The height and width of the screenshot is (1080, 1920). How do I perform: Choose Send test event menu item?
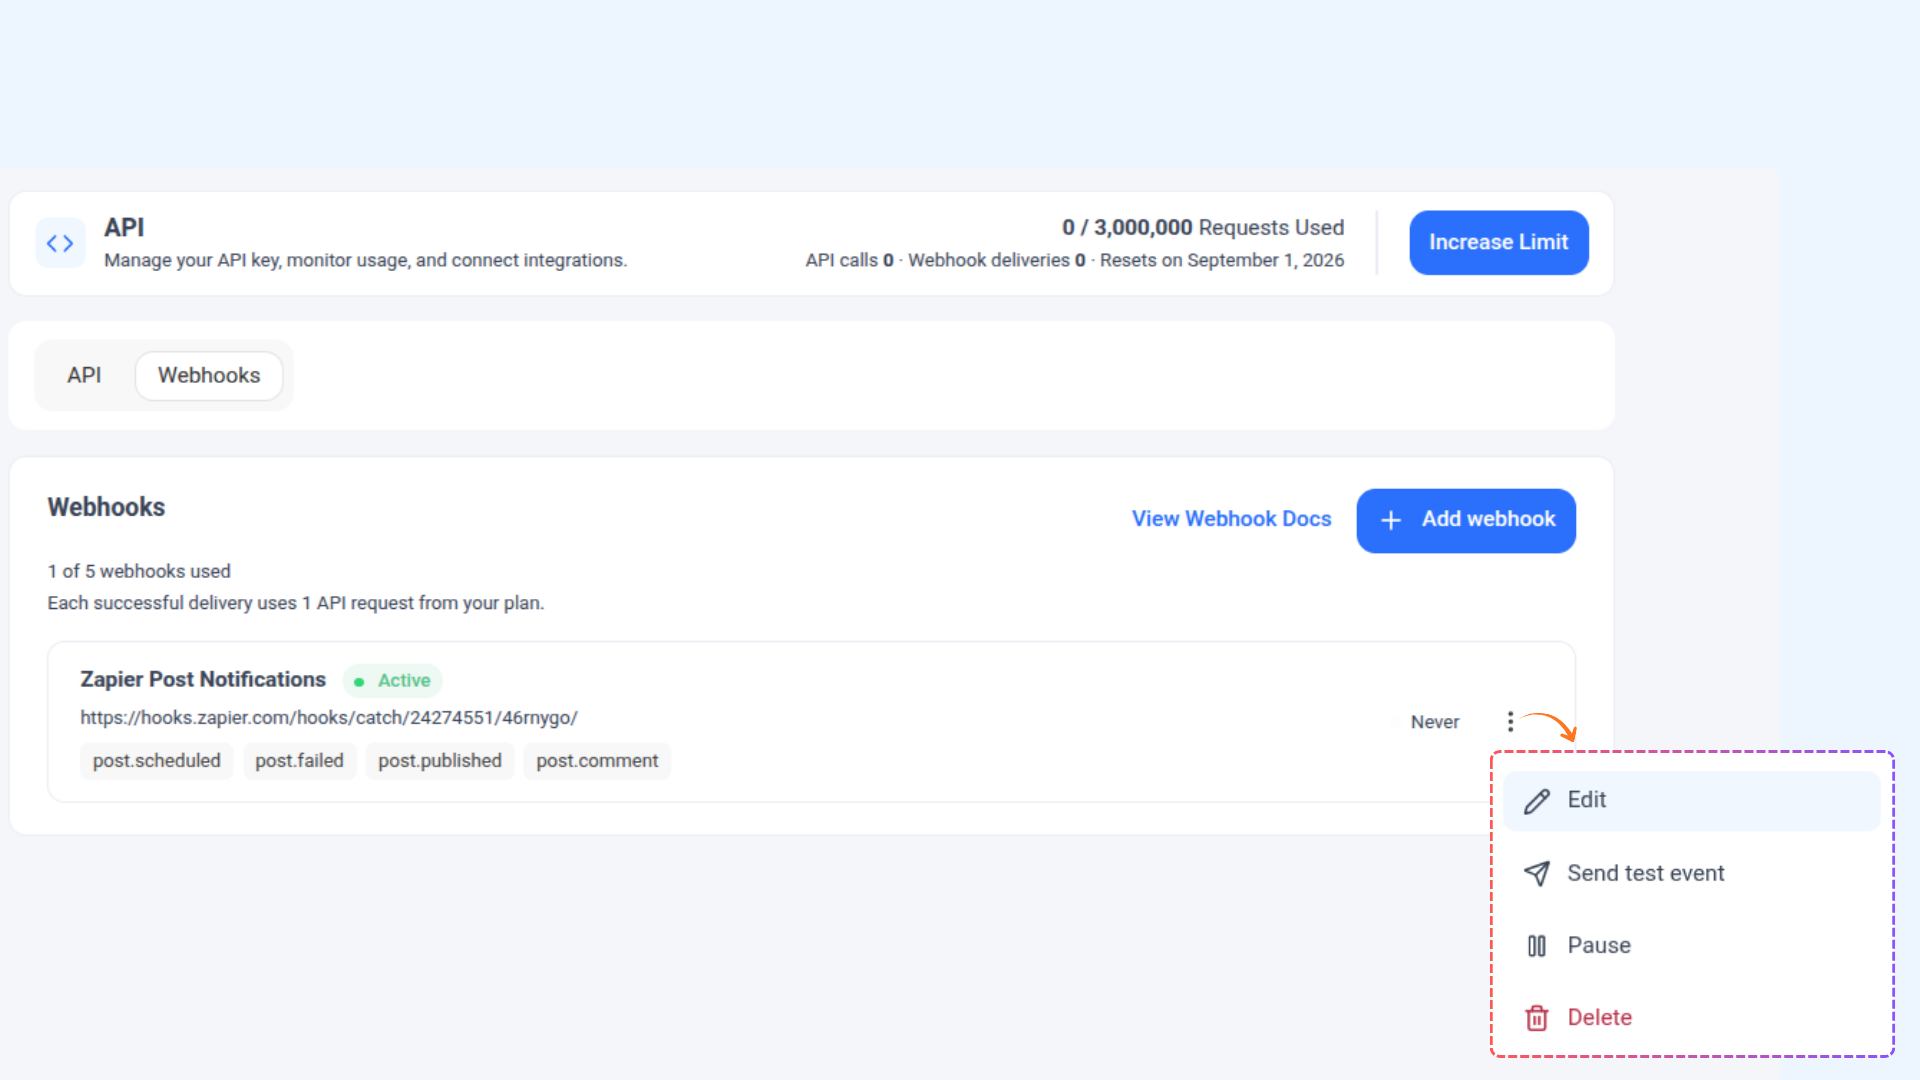tap(1691, 873)
